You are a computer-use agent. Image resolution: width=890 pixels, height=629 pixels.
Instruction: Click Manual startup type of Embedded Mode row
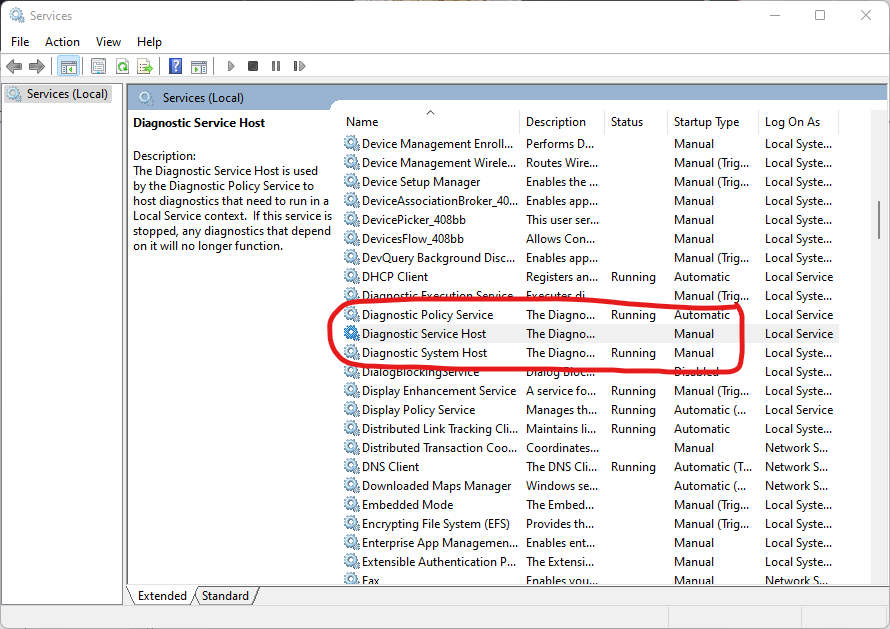tap(711, 505)
